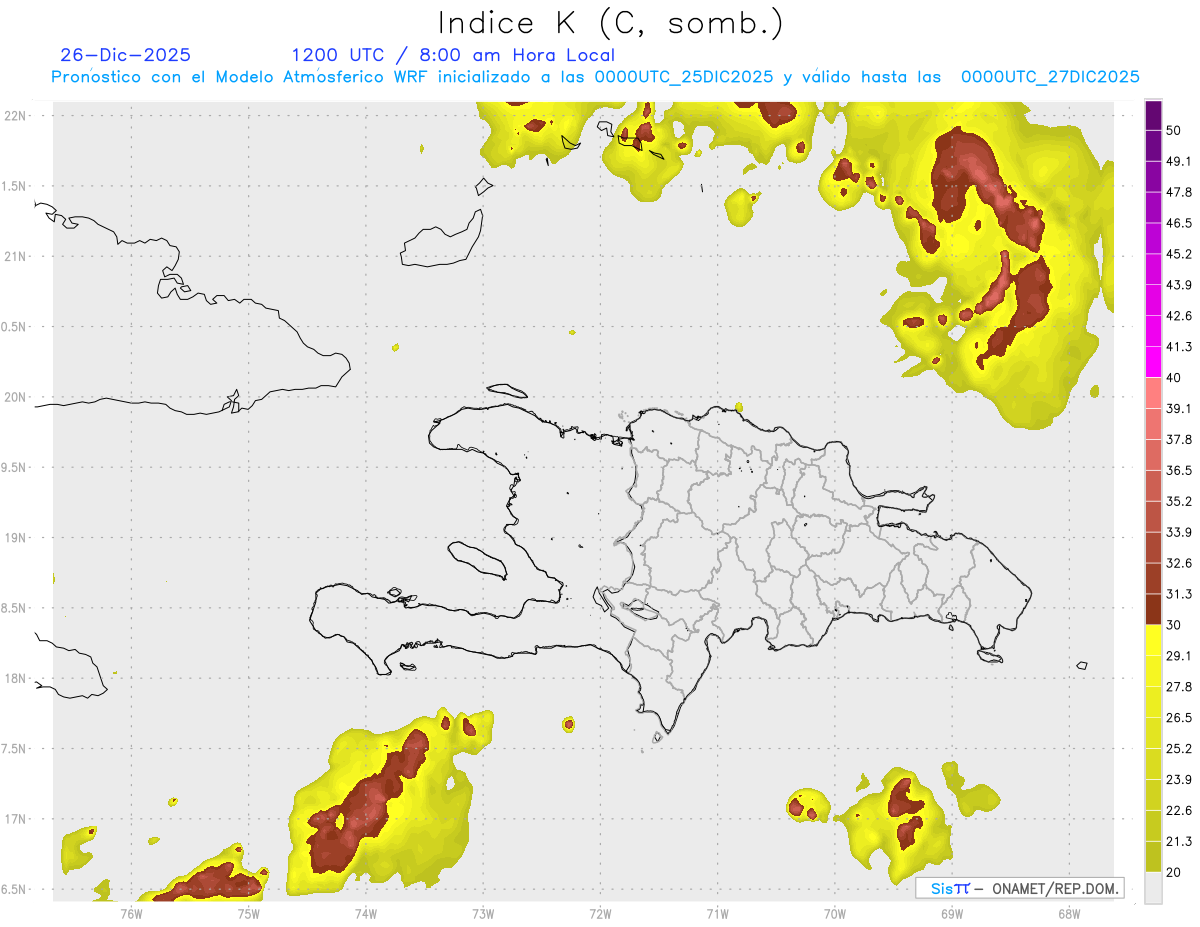The height and width of the screenshot is (927, 1200).
Task: Click the colorbar value "21.3"
Action: [x=1179, y=842]
